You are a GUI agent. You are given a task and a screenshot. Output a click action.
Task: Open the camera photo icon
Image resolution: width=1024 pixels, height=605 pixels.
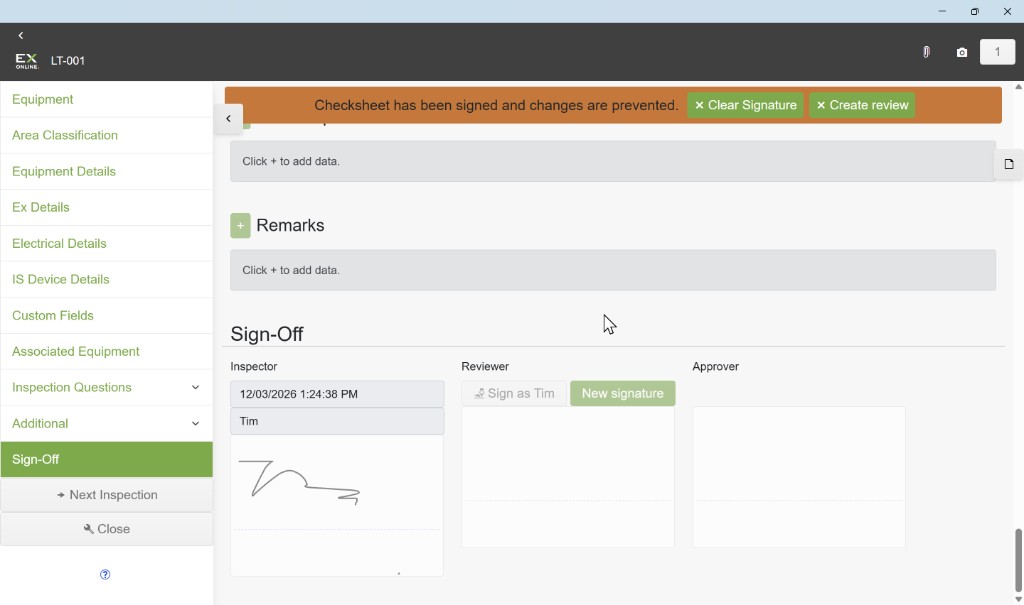[x=962, y=52]
